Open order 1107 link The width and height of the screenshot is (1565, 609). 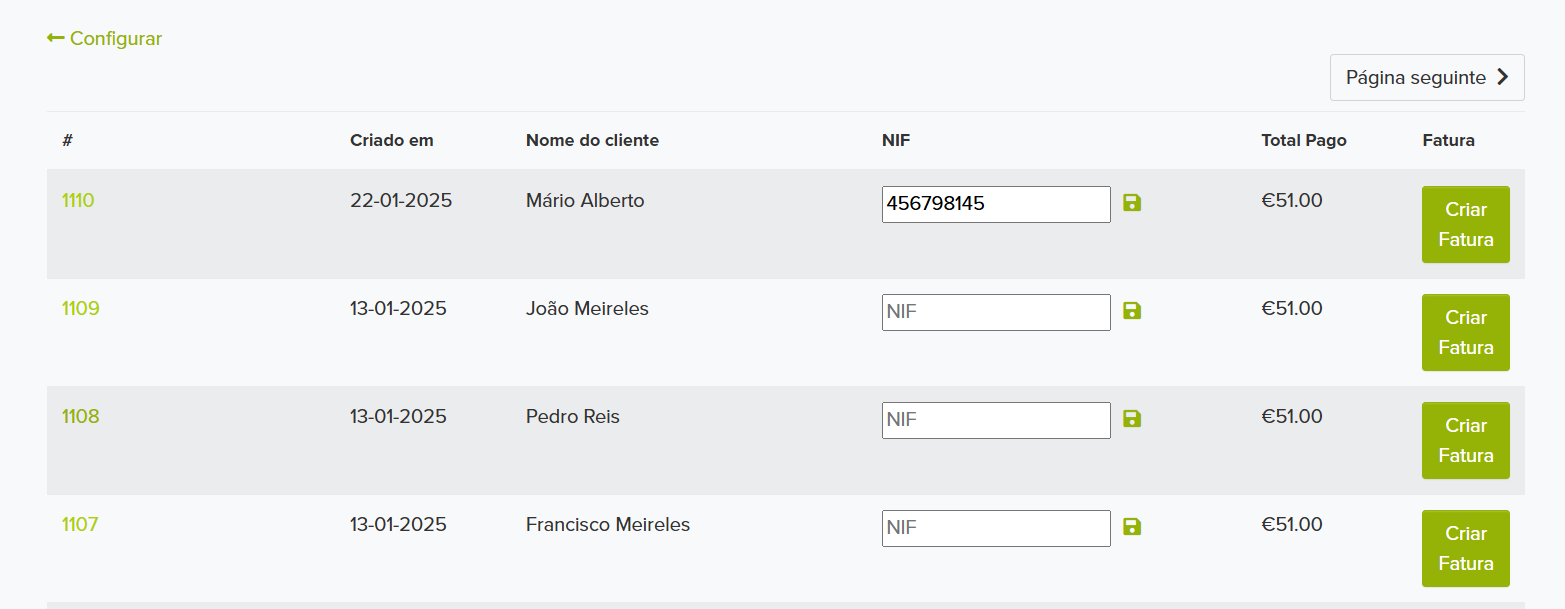[80, 524]
